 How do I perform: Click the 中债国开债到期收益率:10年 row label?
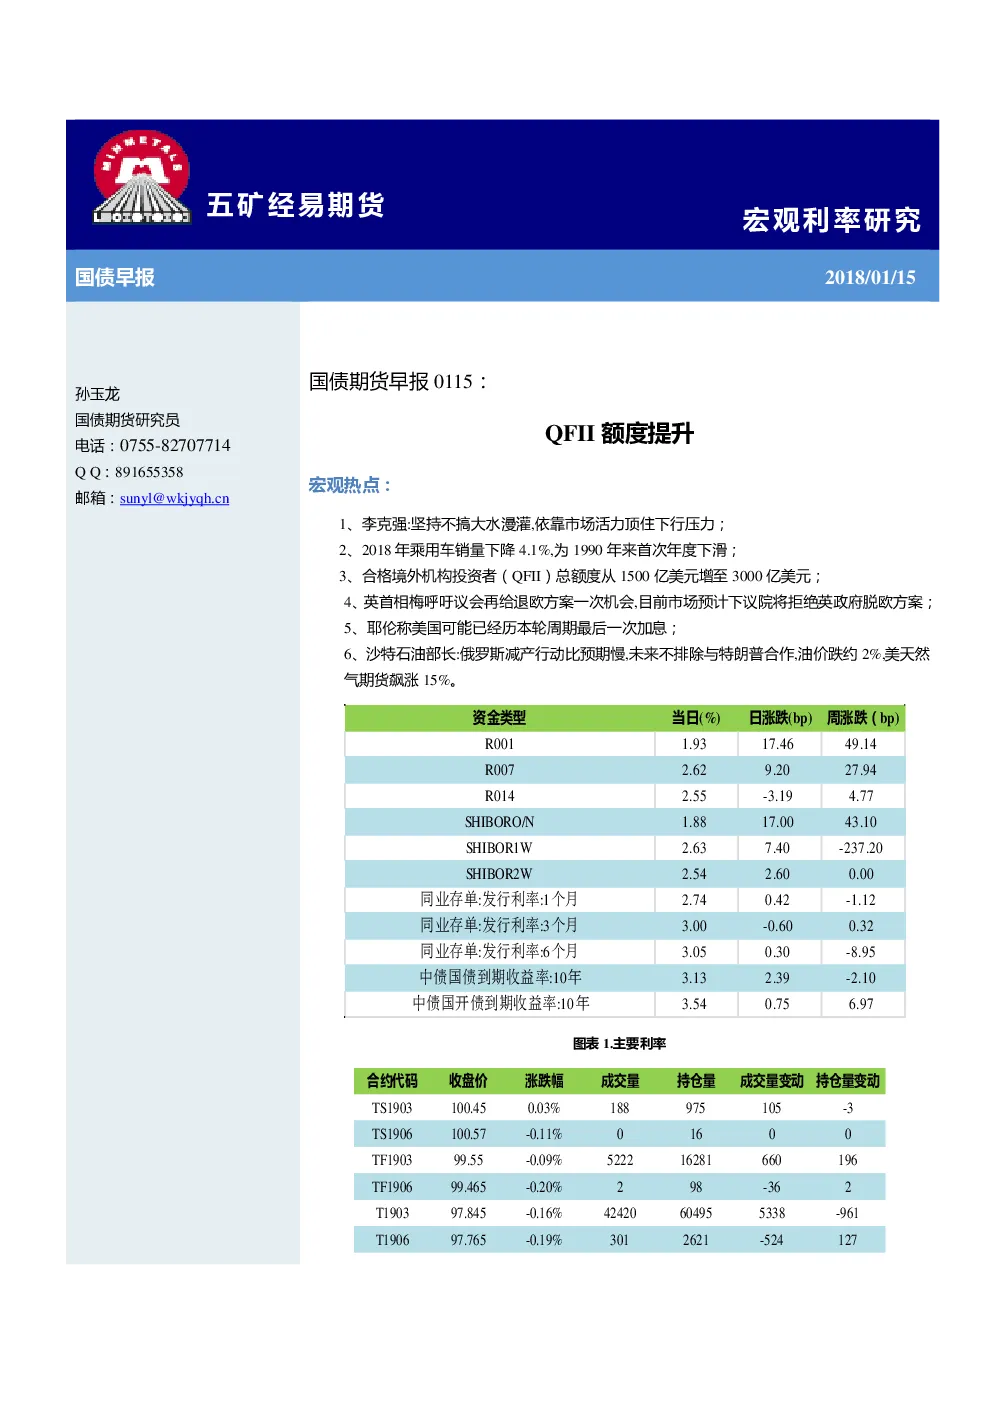tap(501, 1003)
